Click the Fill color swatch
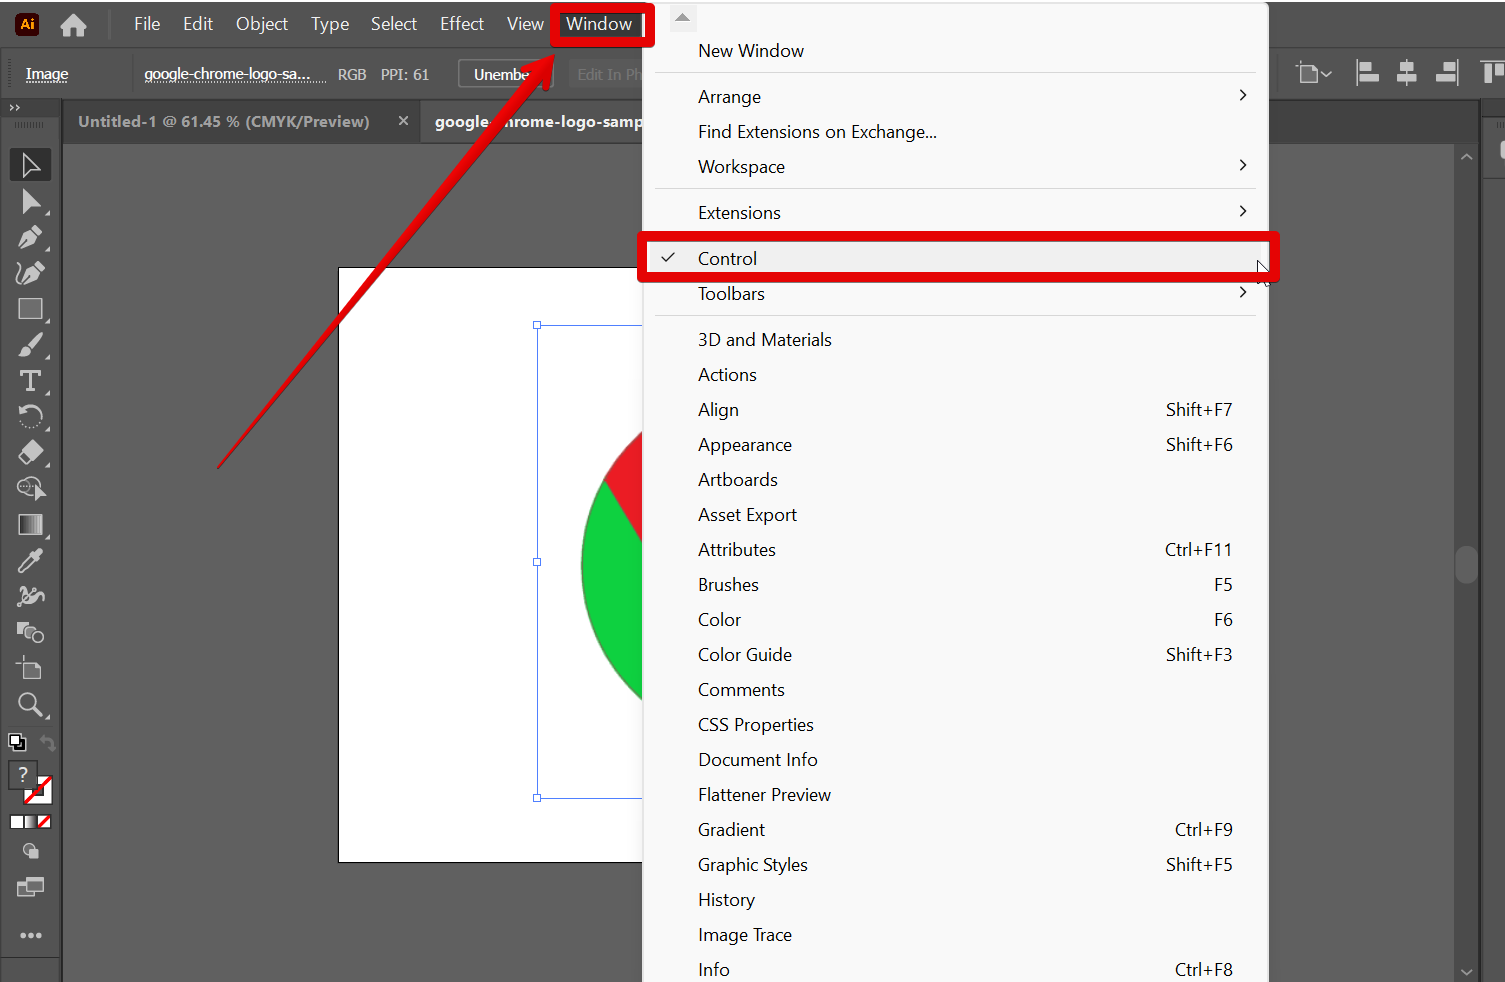This screenshot has height=982, width=1505. click(x=21, y=775)
